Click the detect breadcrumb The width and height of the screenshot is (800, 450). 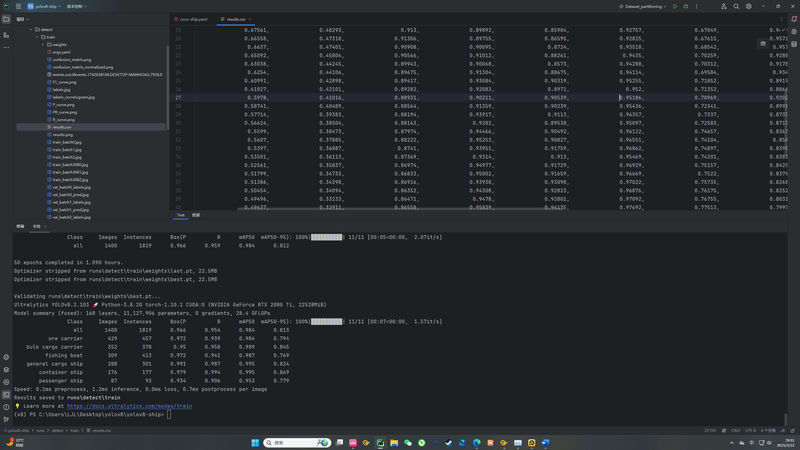[57, 431]
